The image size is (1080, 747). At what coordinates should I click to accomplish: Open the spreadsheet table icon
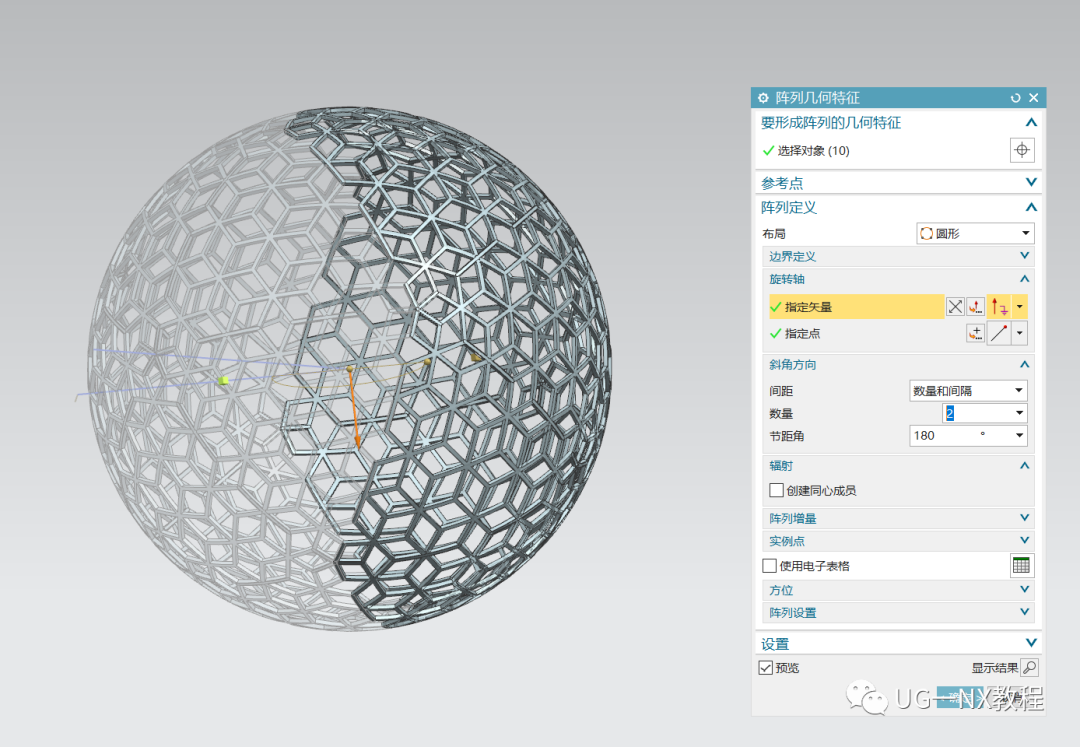pos(1021,566)
